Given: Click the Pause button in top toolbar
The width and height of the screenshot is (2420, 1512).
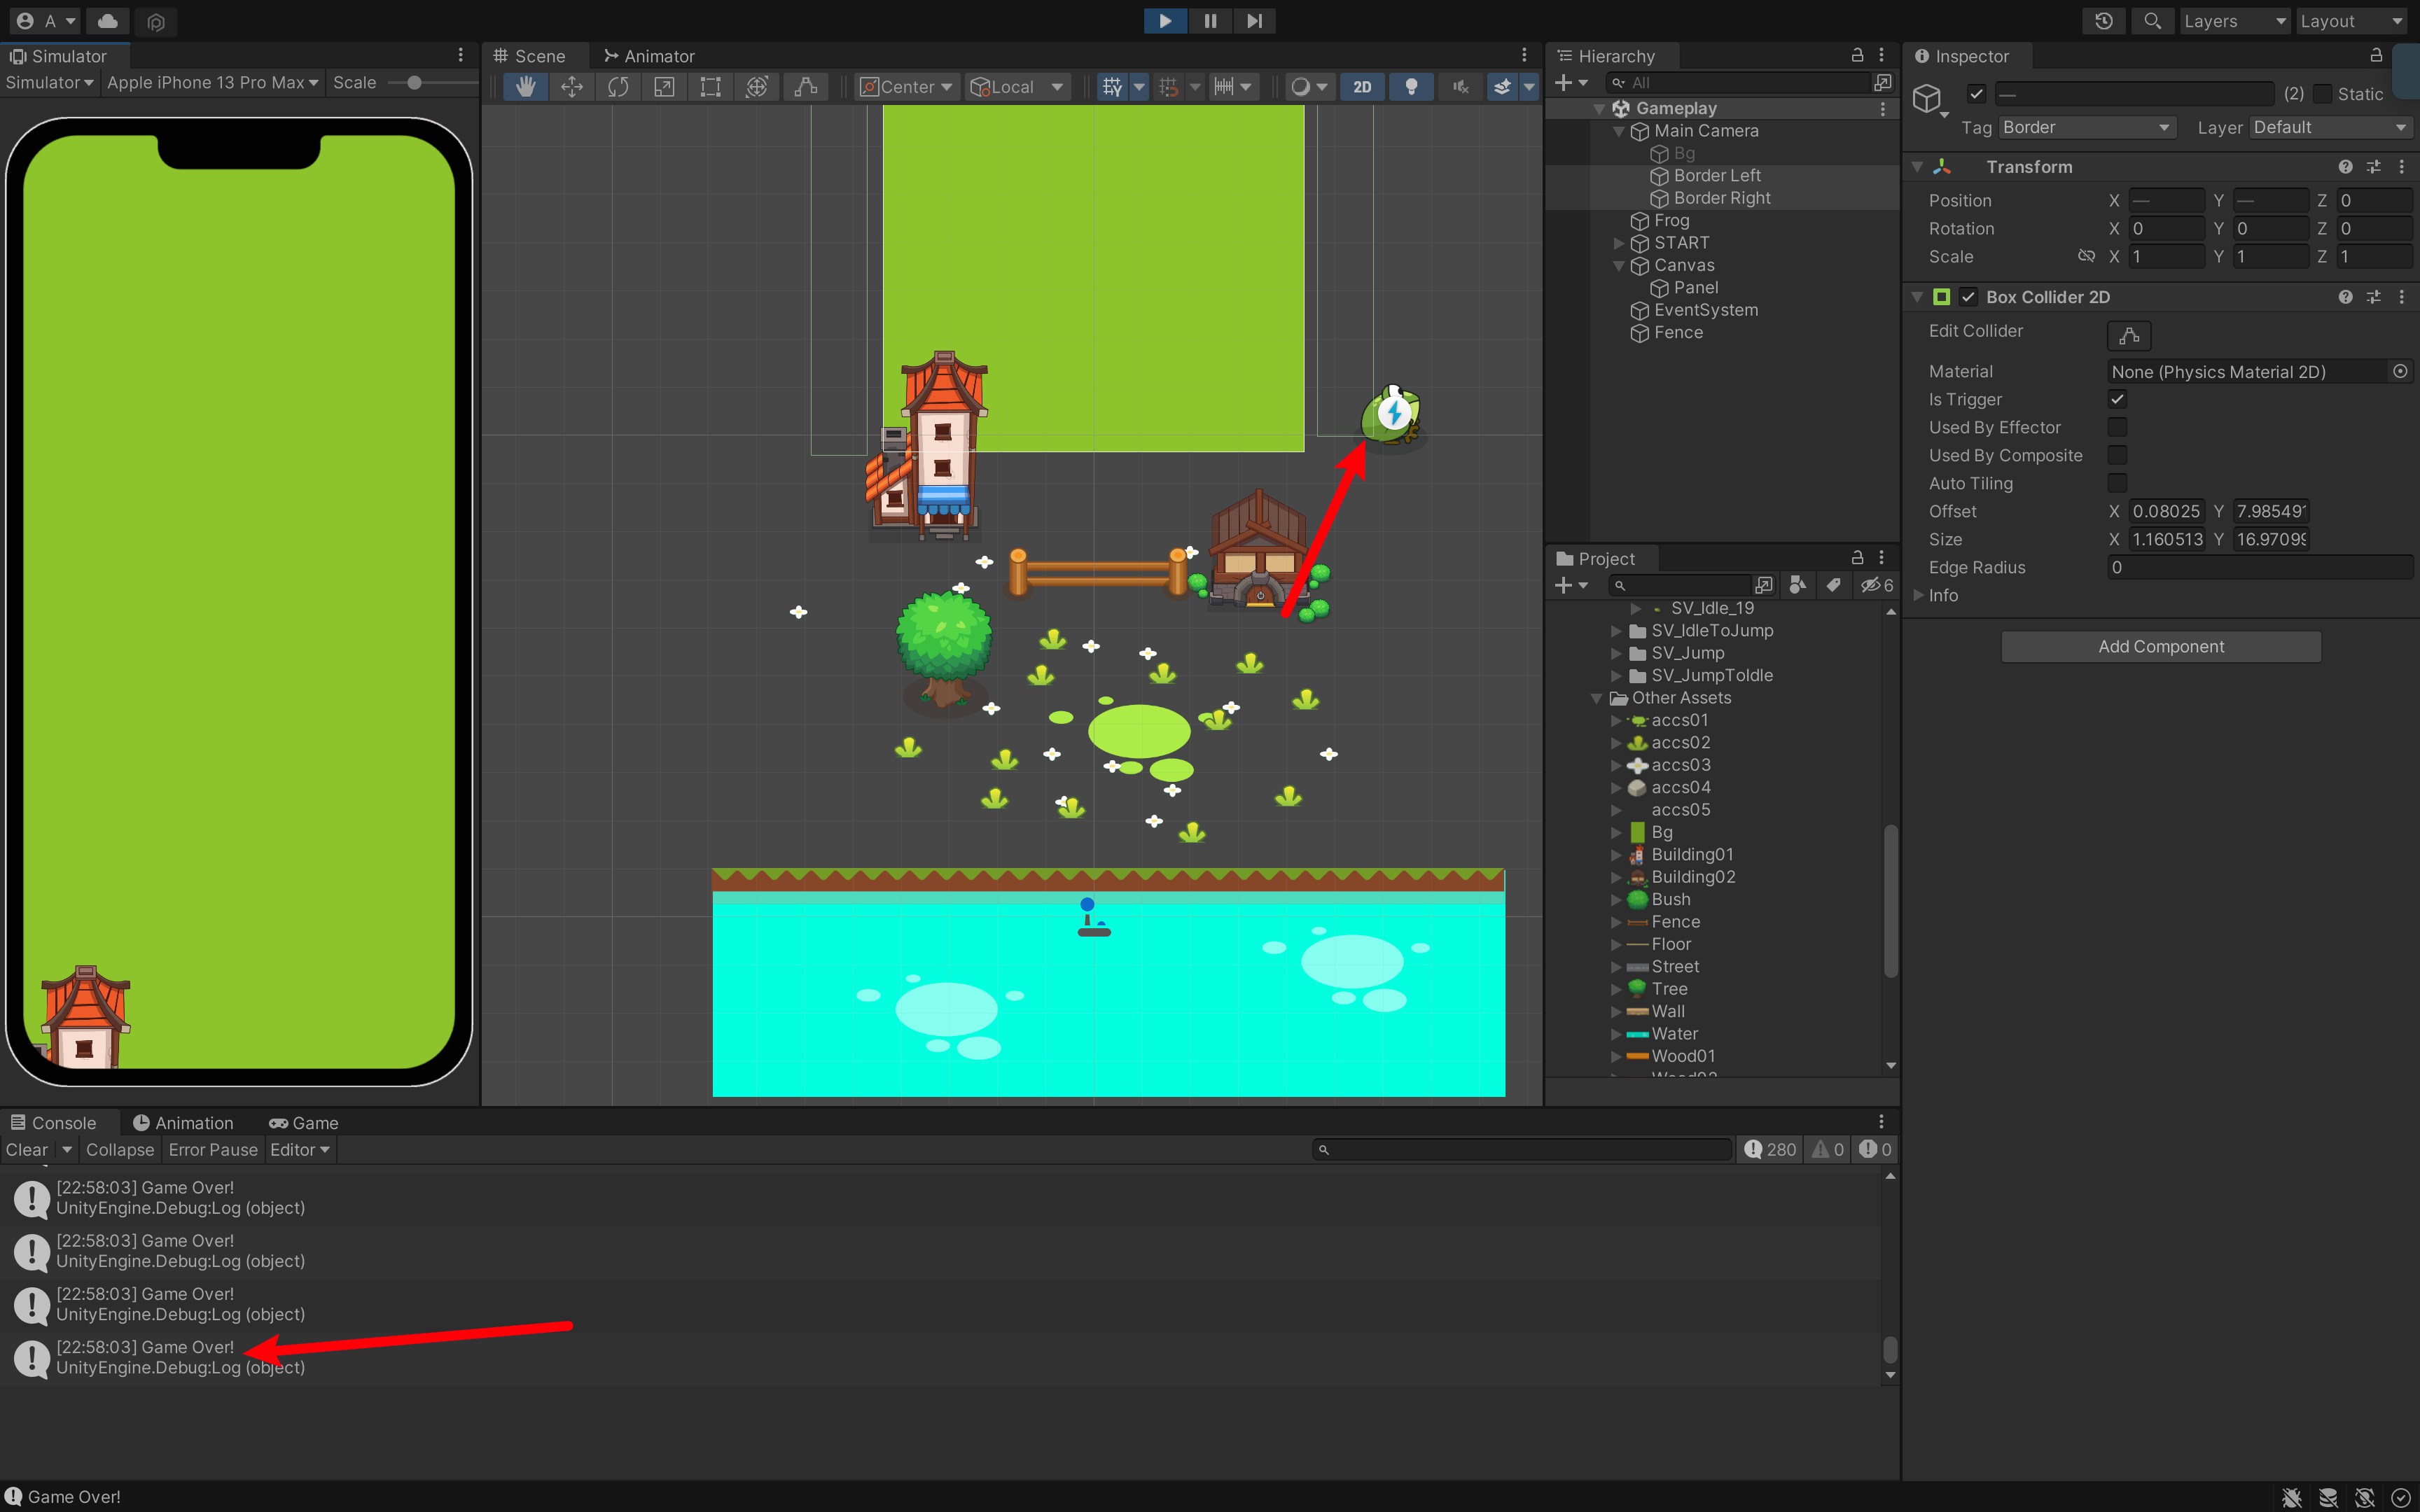Looking at the screenshot, I should pos(1210,21).
